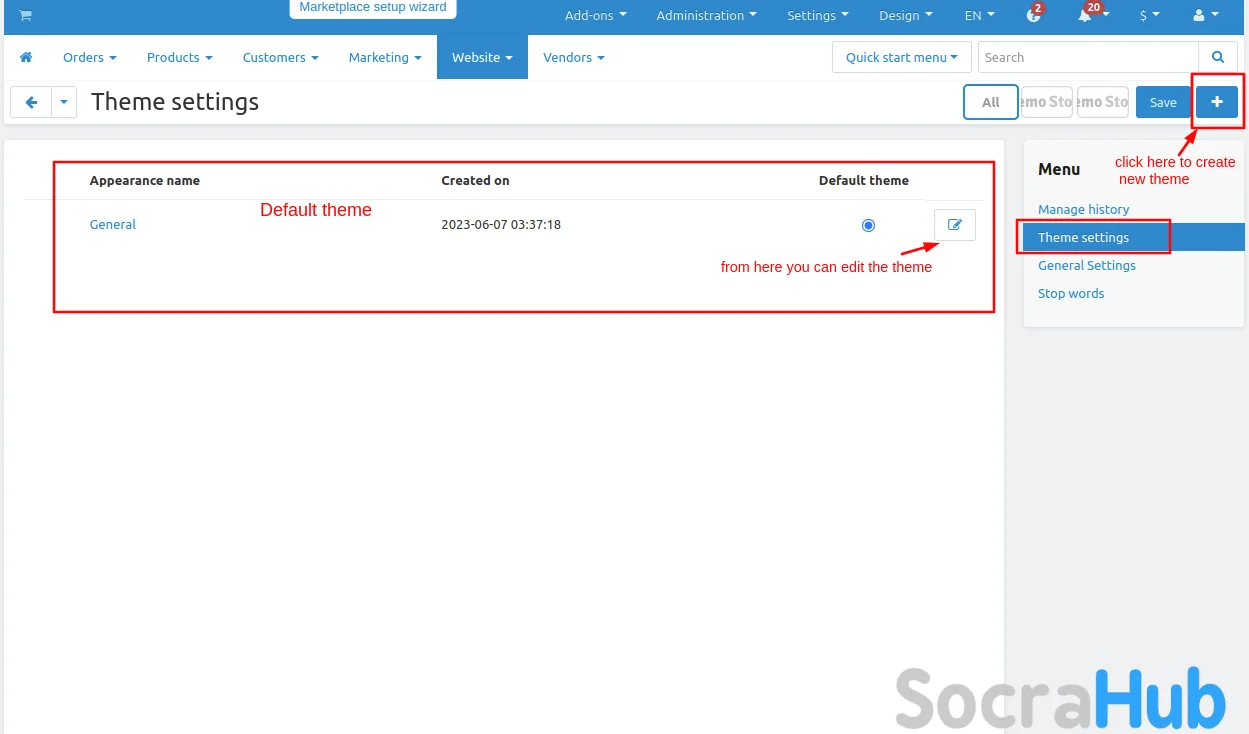Image resolution: width=1249 pixels, height=734 pixels.
Task: Open the Customers menu
Action: (x=280, y=57)
